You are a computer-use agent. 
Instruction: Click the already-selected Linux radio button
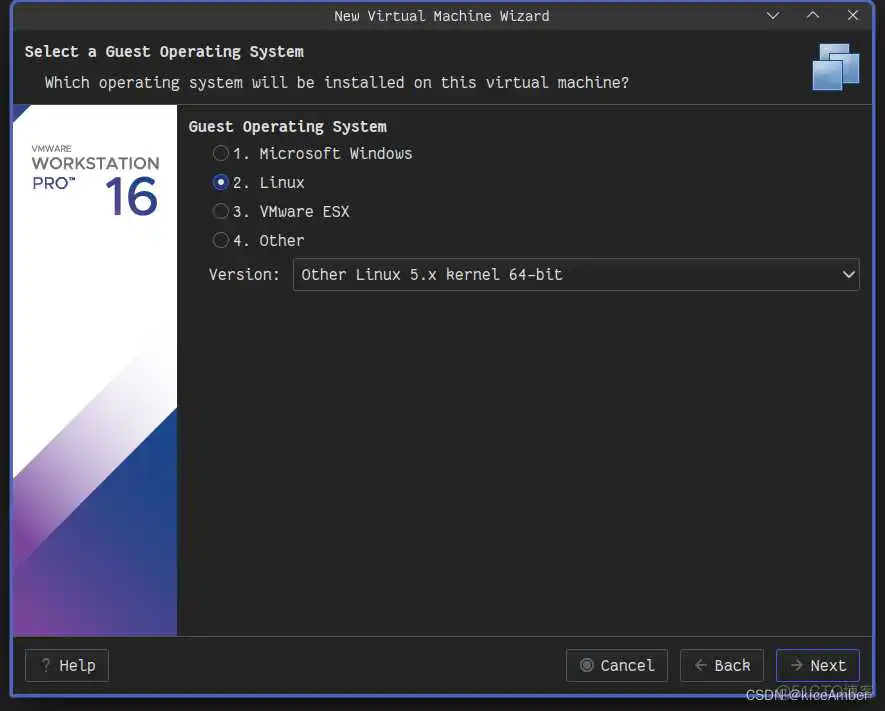220,182
